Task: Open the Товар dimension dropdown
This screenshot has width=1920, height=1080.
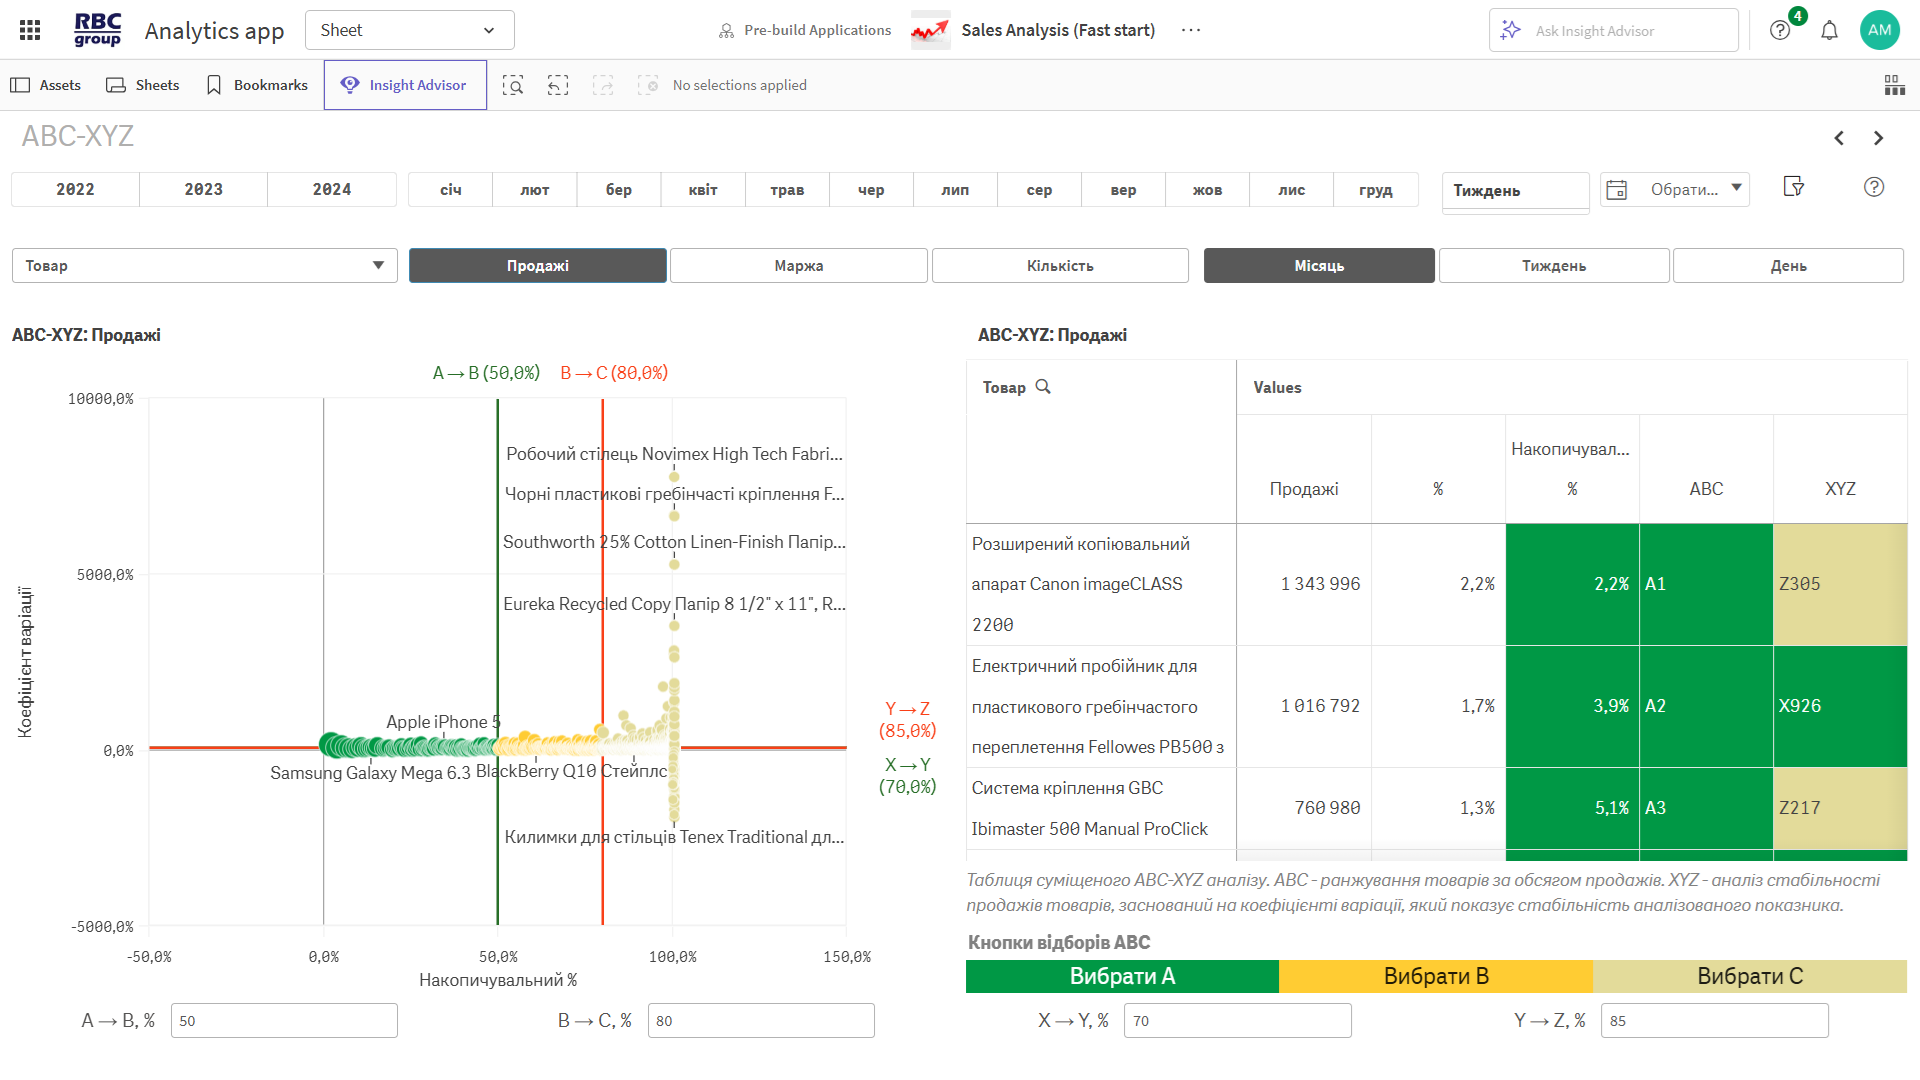Action: pos(204,266)
